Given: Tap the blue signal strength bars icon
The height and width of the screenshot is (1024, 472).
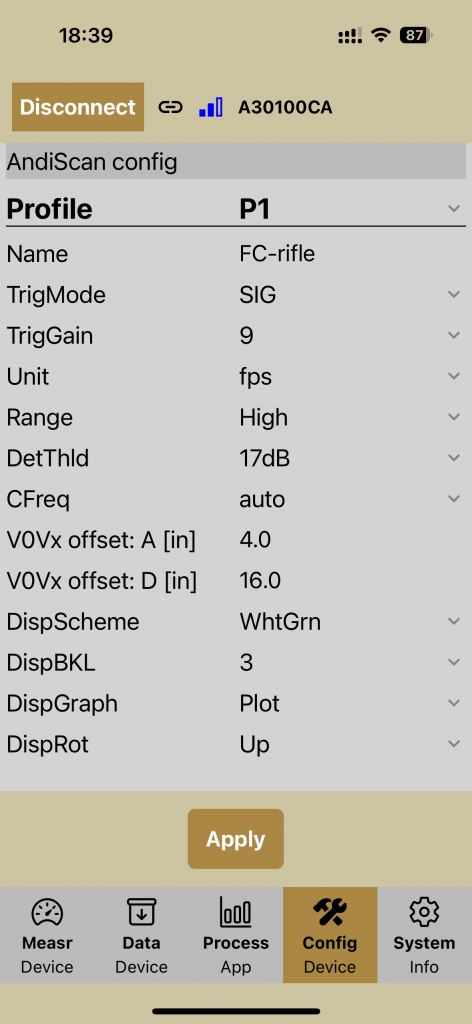Looking at the screenshot, I should (211, 107).
